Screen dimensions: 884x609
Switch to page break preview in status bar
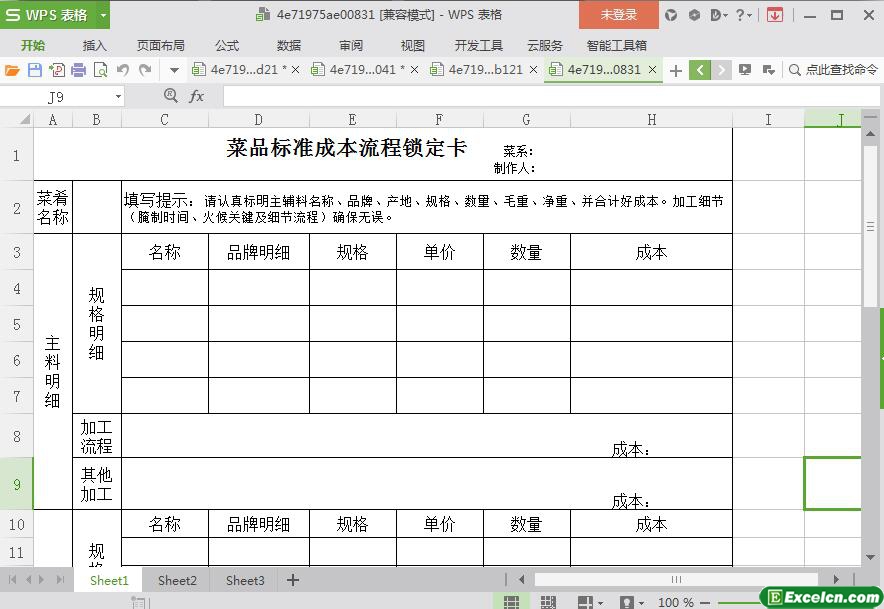coord(548,602)
